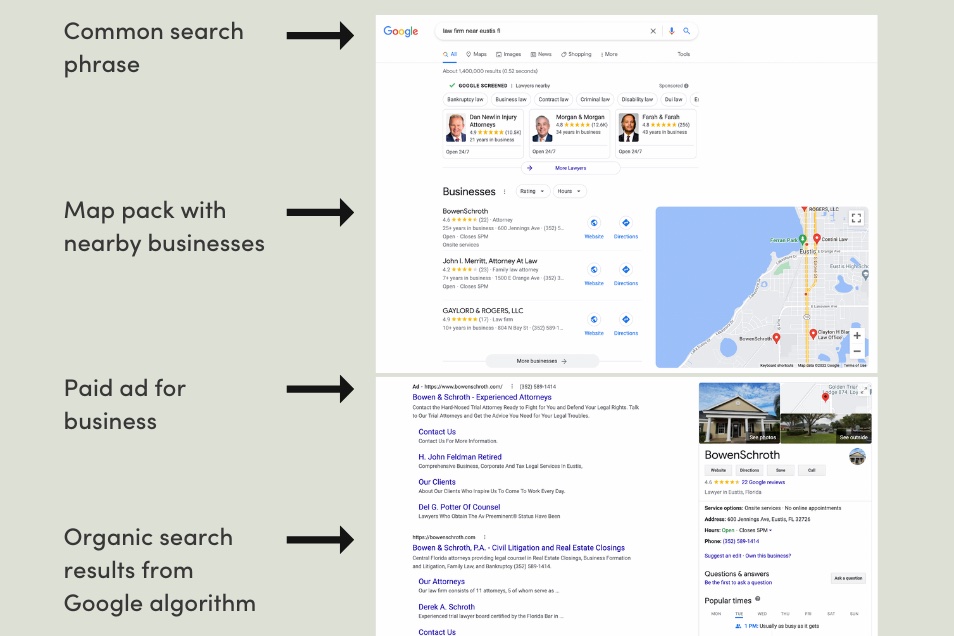Select the Business law chip
954x636 pixels.
[x=510, y=99]
